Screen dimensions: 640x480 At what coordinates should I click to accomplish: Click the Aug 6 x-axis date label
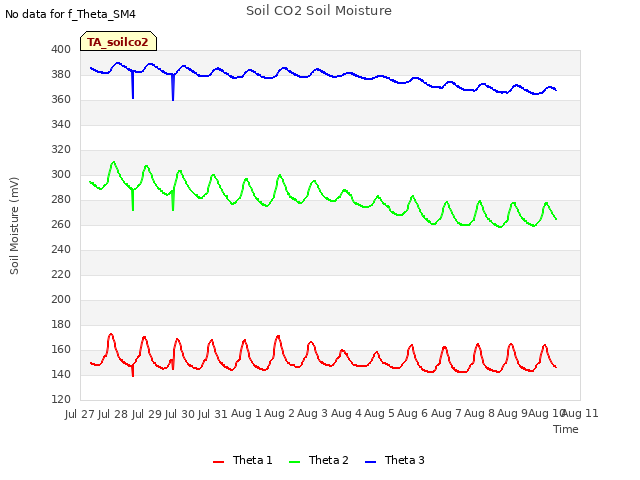tap(413, 414)
